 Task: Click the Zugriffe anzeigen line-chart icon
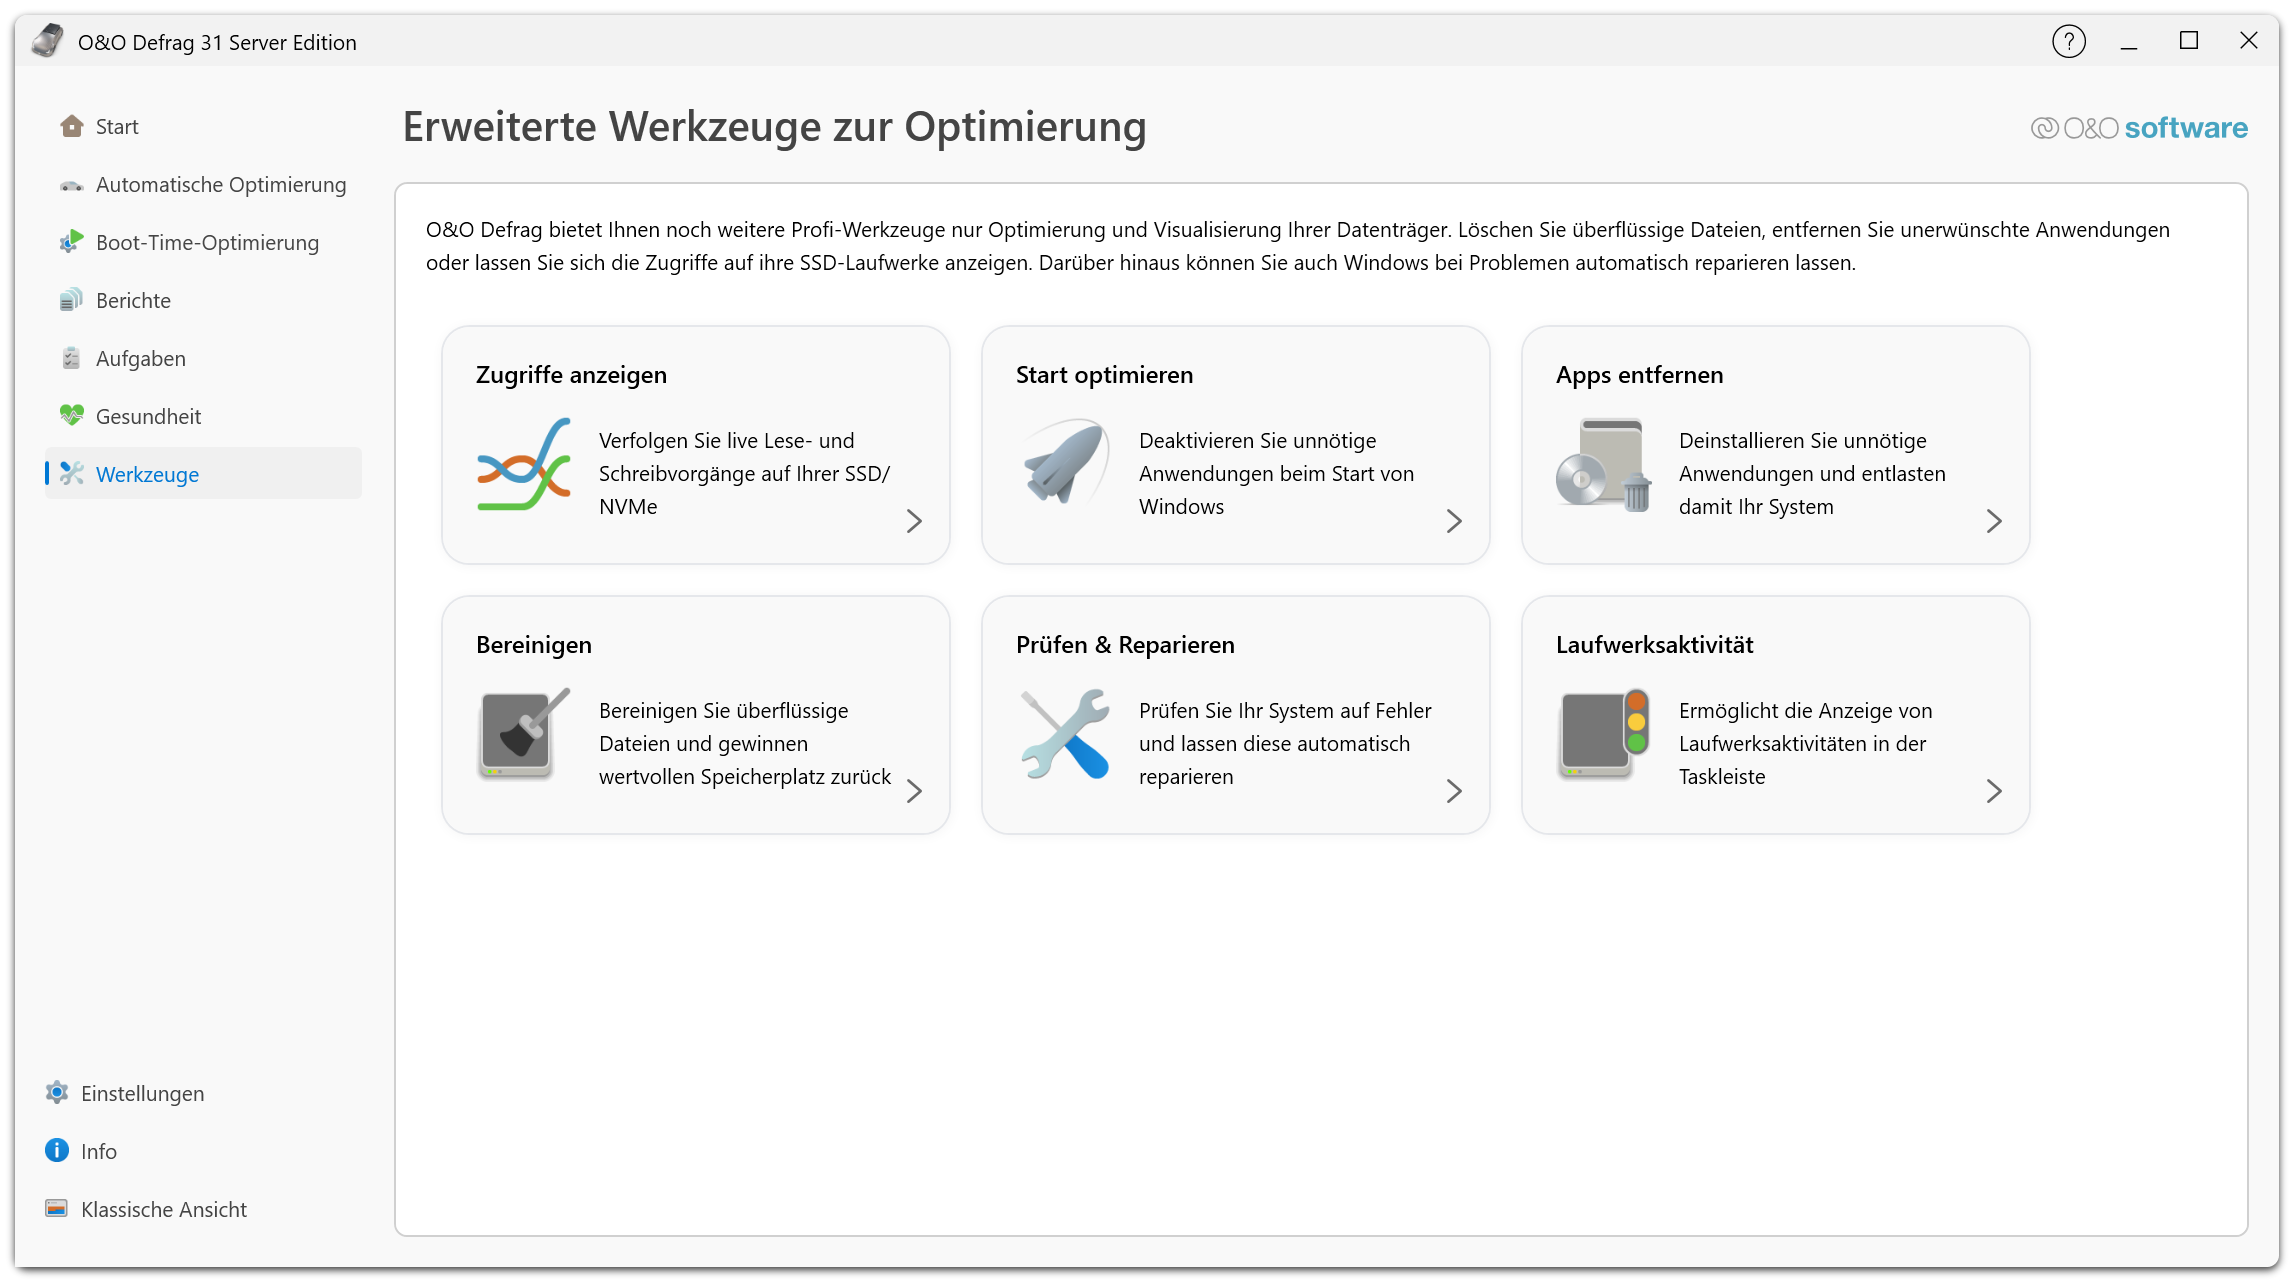click(x=524, y=464)
